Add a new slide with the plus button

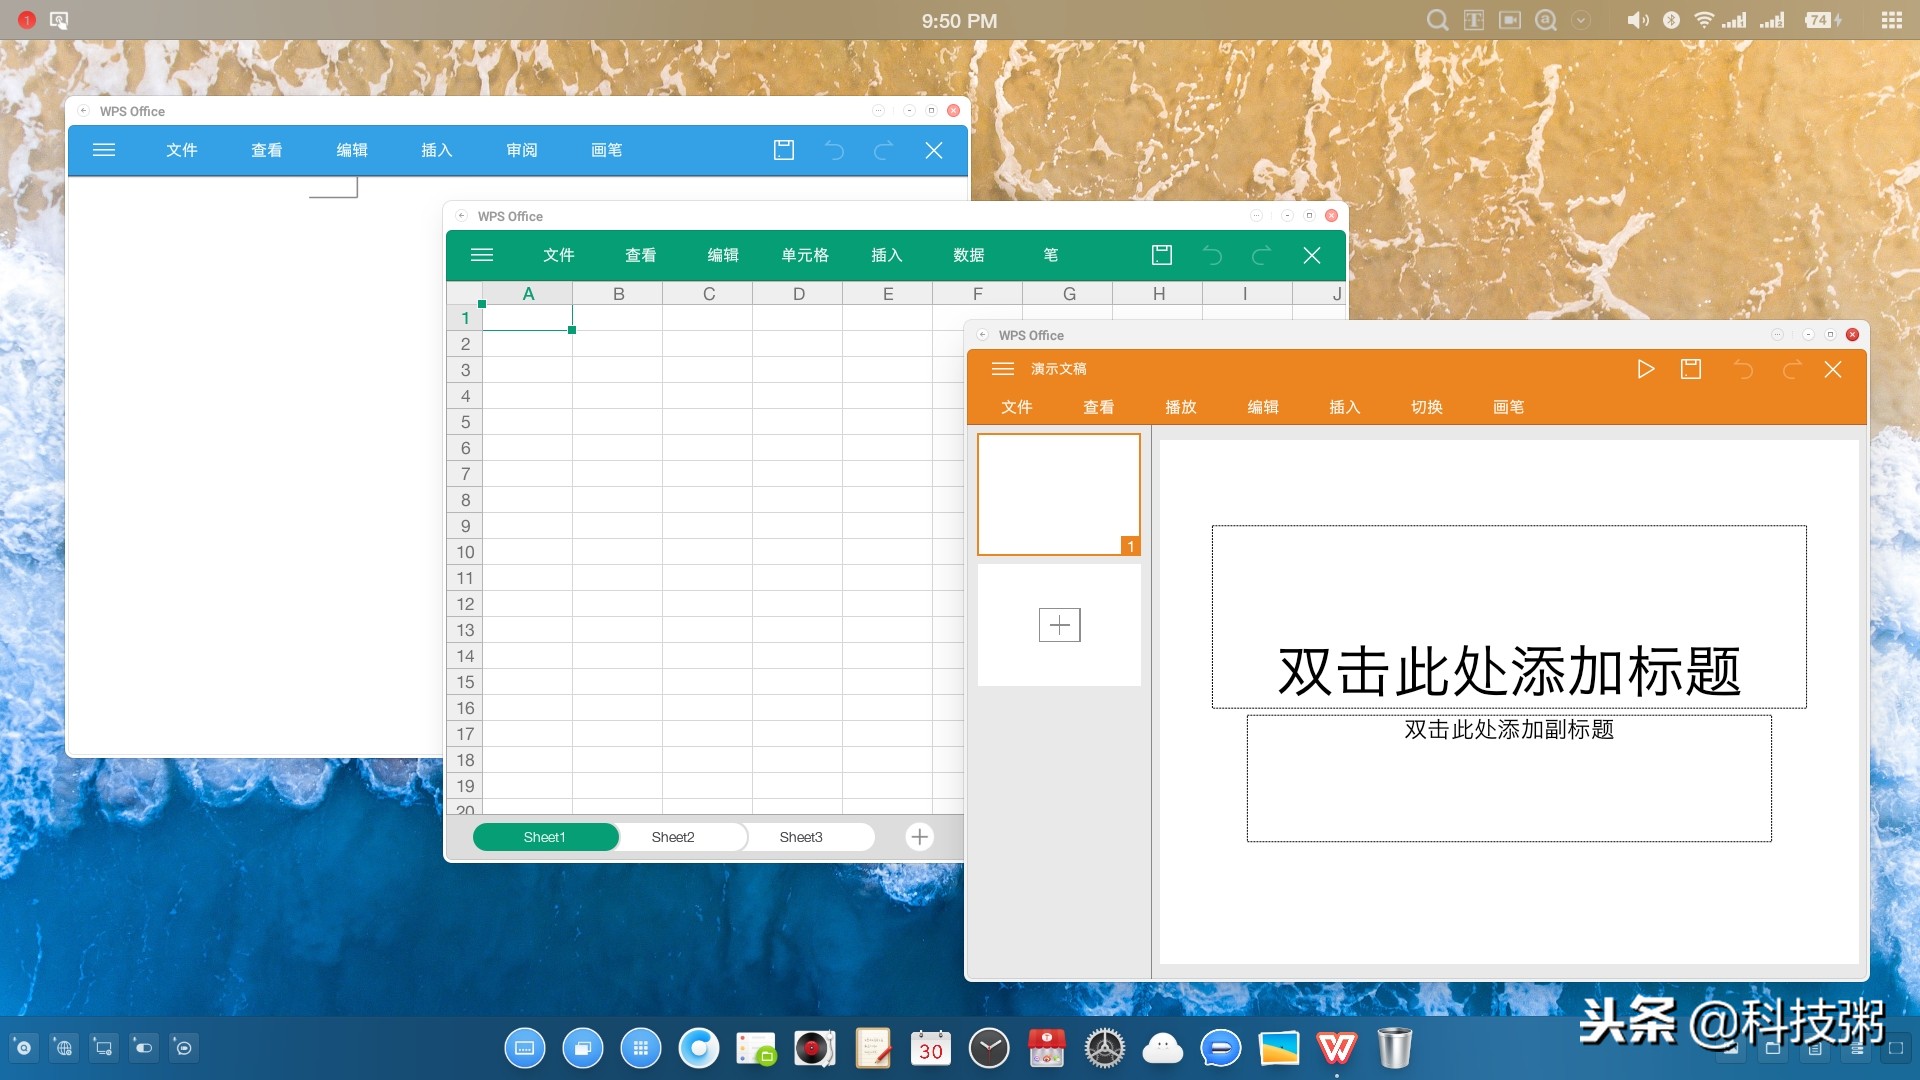(1059, 624)
